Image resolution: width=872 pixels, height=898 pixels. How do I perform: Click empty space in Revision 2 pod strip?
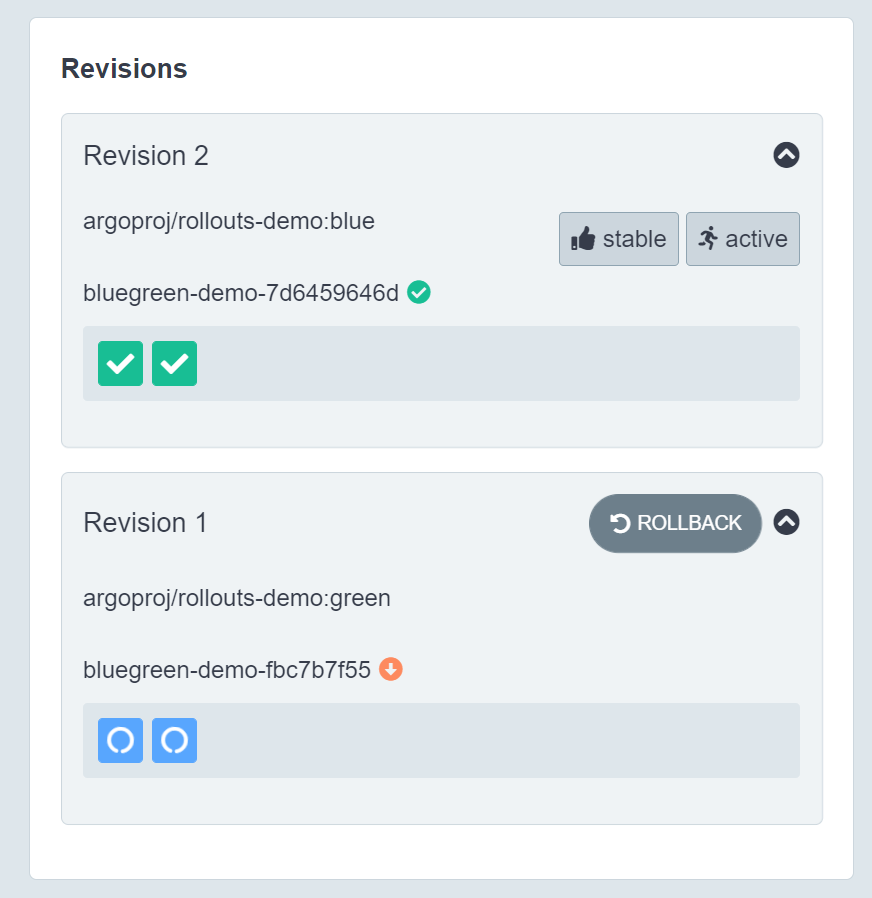(x=500, y=363)
